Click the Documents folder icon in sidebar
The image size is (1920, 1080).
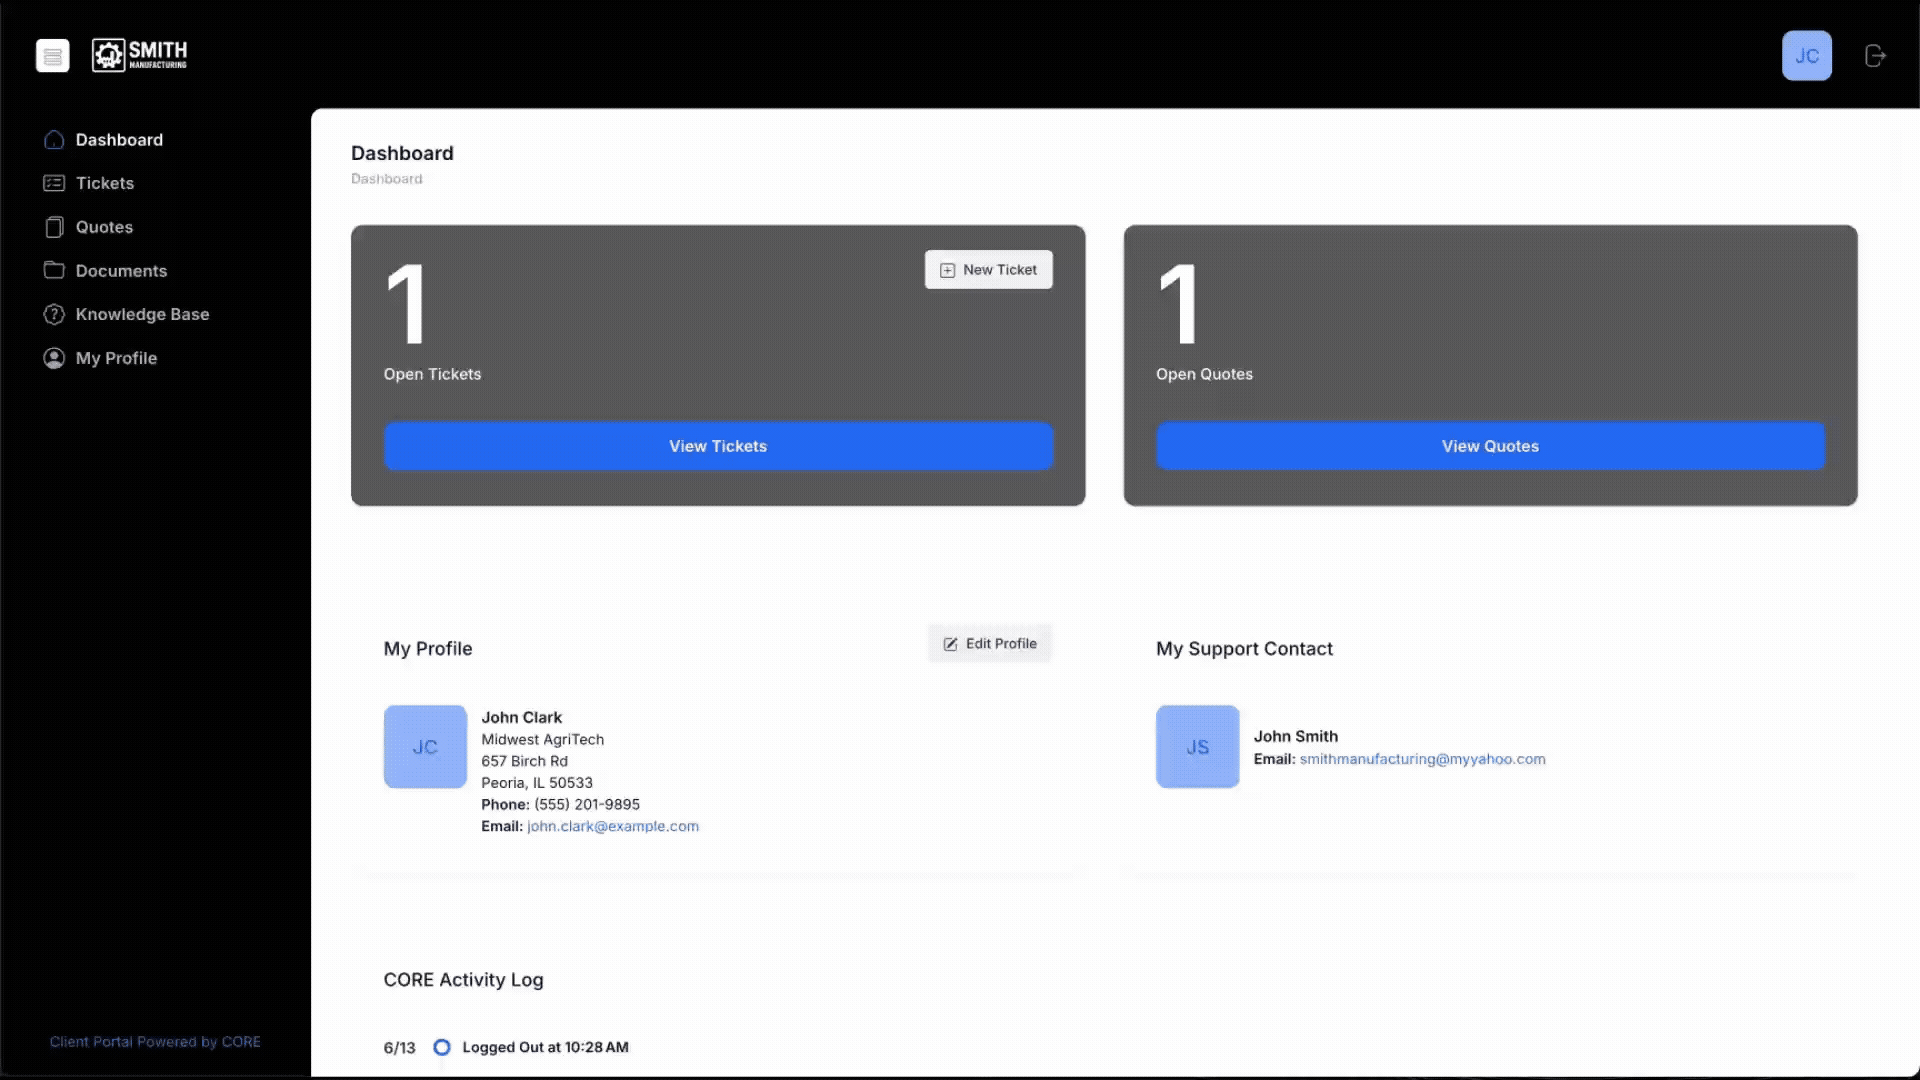coord(54,271)
